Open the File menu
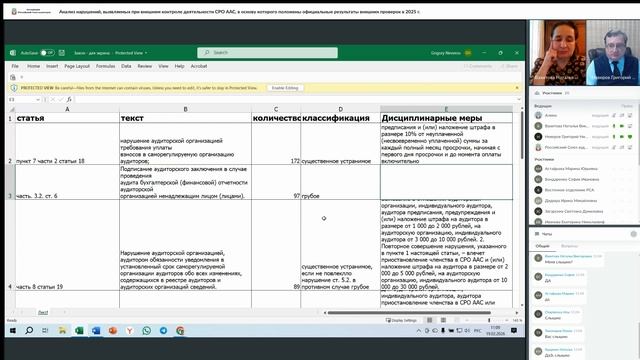This screenshot has height=360, width=640. tap(15, 66)
